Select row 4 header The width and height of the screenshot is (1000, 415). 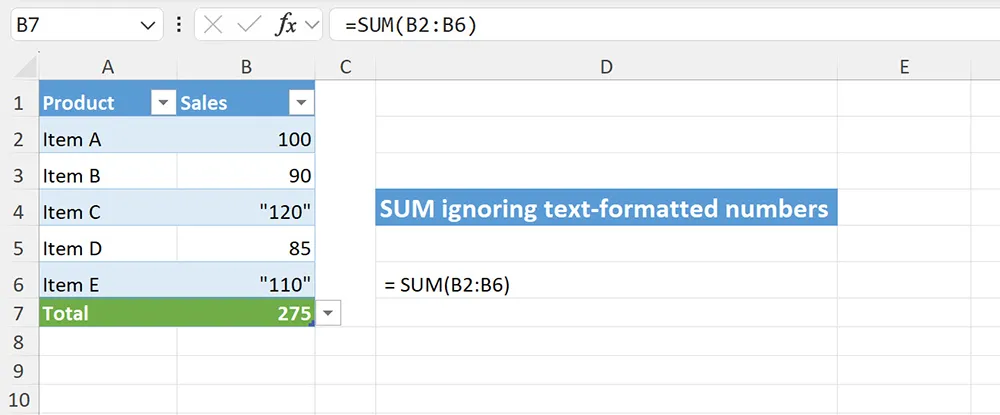coord(19,212)
